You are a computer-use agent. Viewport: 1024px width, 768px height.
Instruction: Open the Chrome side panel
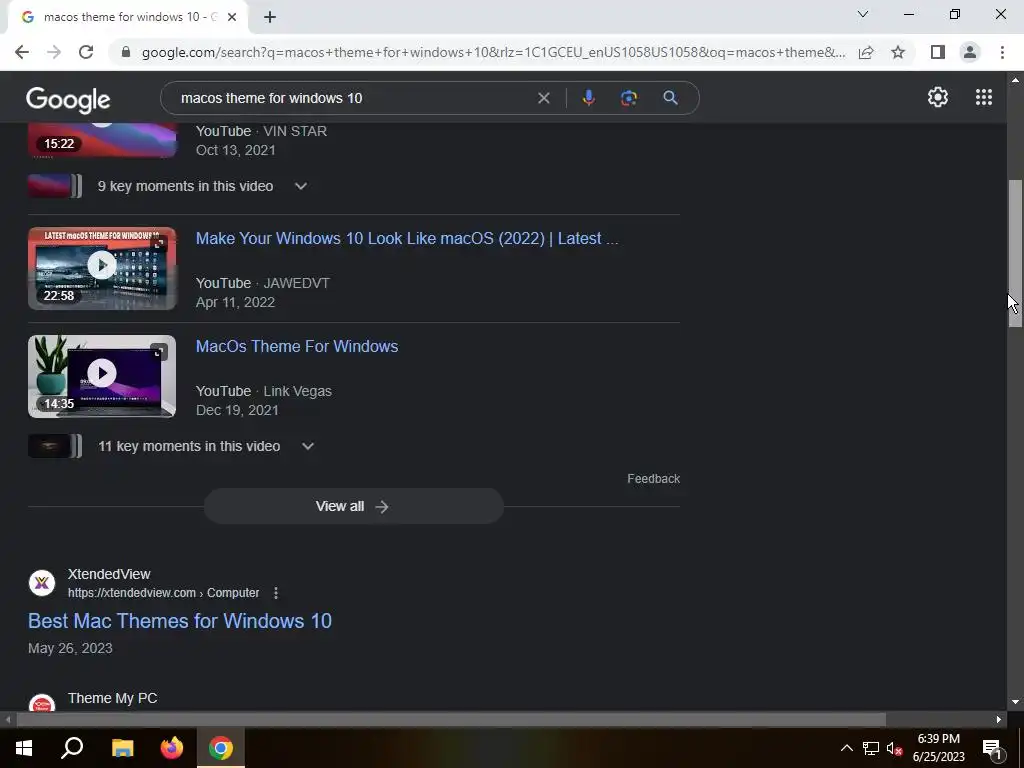(938, 52)
